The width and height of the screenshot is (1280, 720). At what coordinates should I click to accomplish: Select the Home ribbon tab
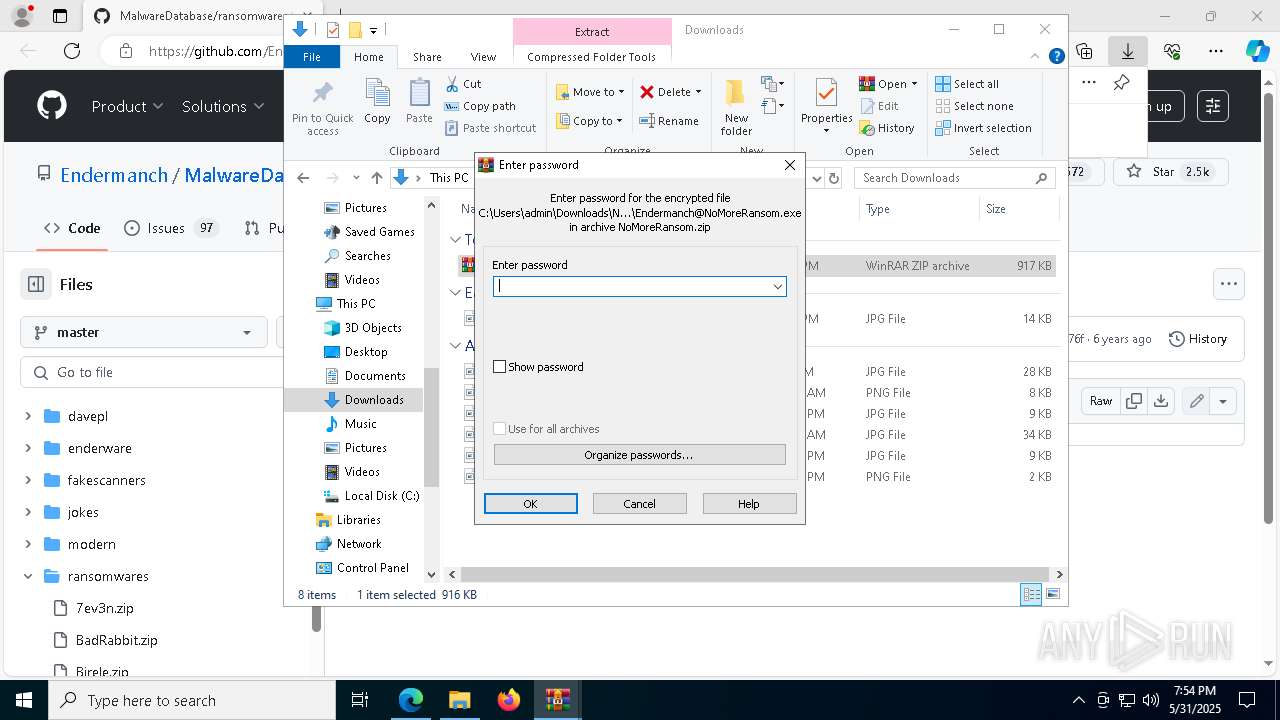click(x=368, y=57)
